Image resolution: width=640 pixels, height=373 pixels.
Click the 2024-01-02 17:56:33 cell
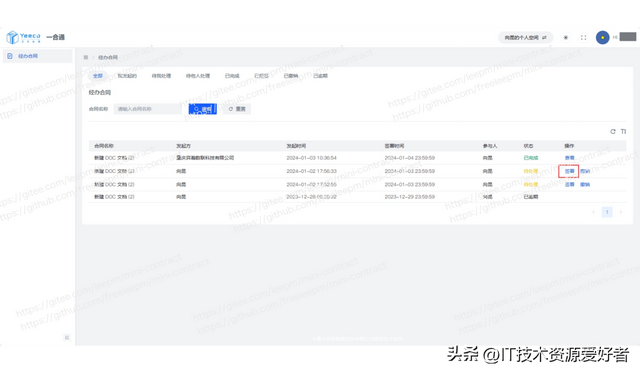point(311,171)
